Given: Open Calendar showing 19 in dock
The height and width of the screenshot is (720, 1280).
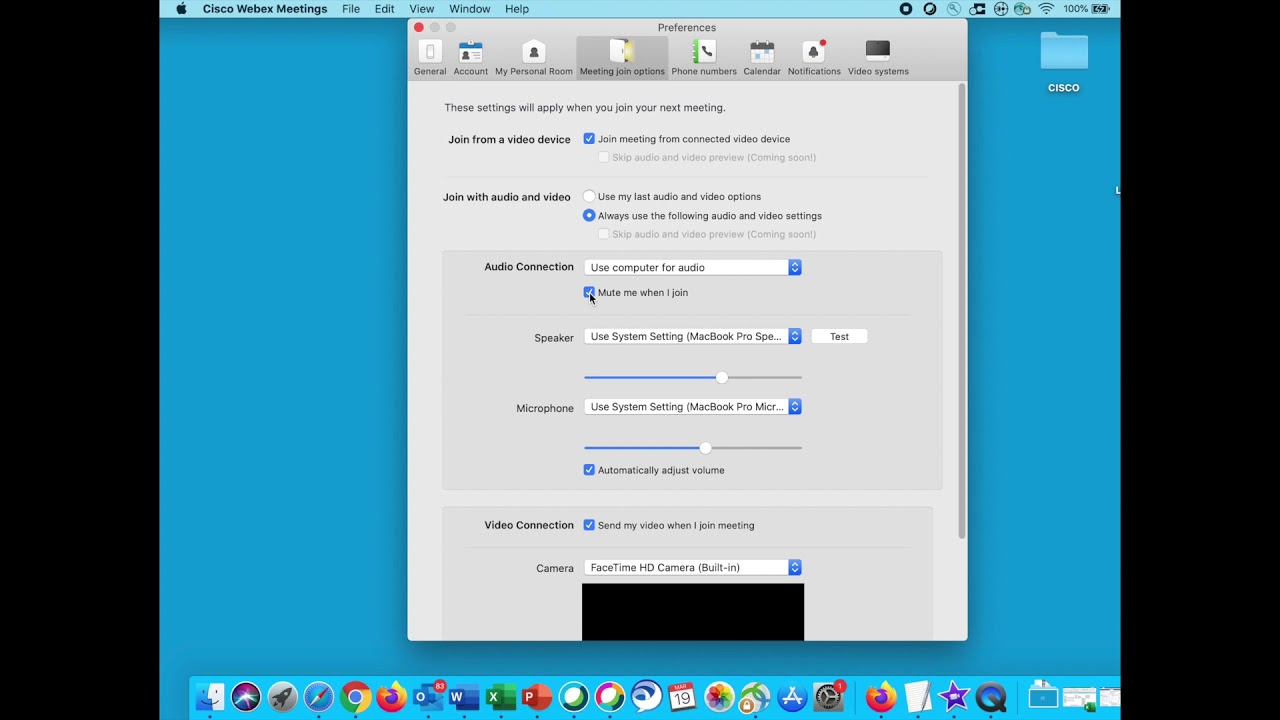Looking at the screenshot, I should 683,697.
